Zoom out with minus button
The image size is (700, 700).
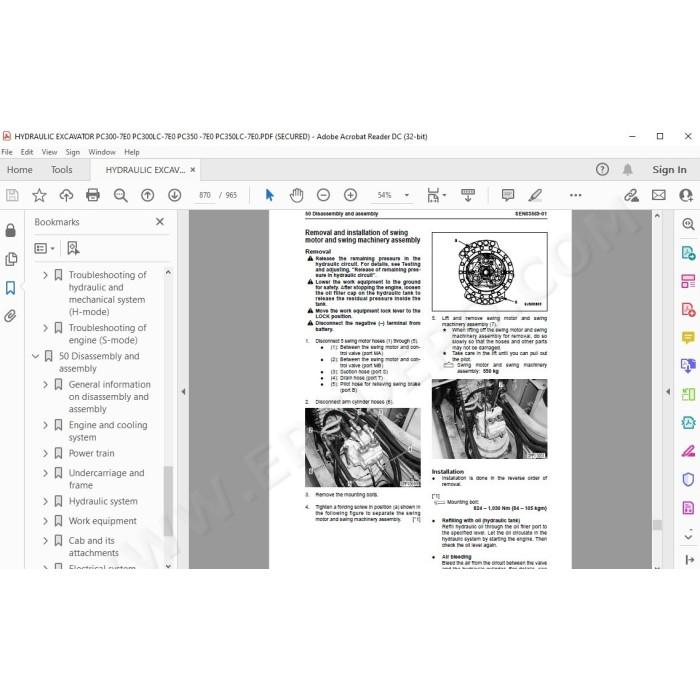click(x=323, y=195)
